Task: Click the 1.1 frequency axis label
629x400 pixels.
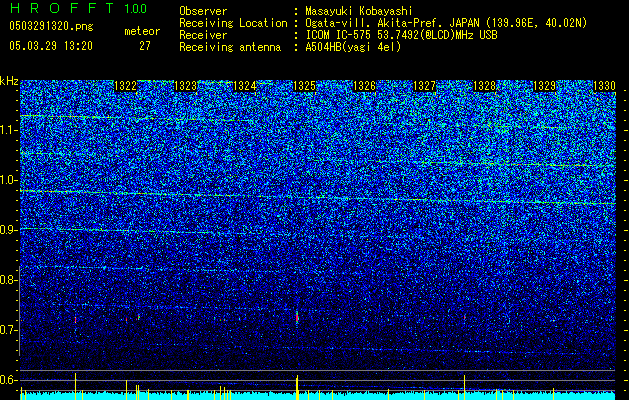Action: [x=9, y=130]
